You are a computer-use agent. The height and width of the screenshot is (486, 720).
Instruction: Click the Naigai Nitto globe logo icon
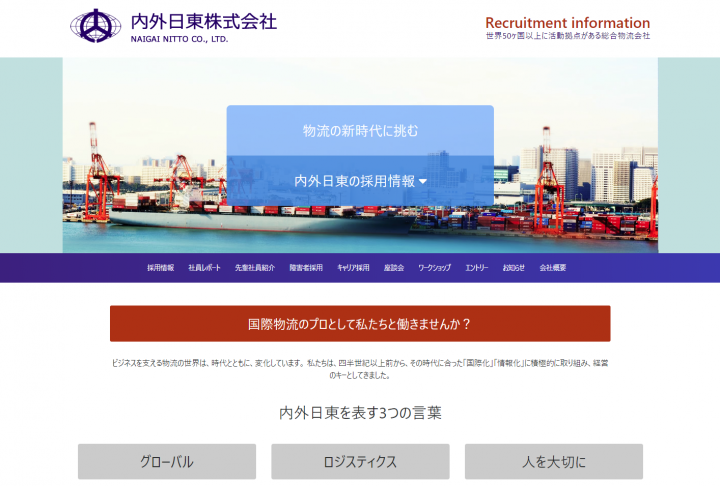click(x=96, y=26)
